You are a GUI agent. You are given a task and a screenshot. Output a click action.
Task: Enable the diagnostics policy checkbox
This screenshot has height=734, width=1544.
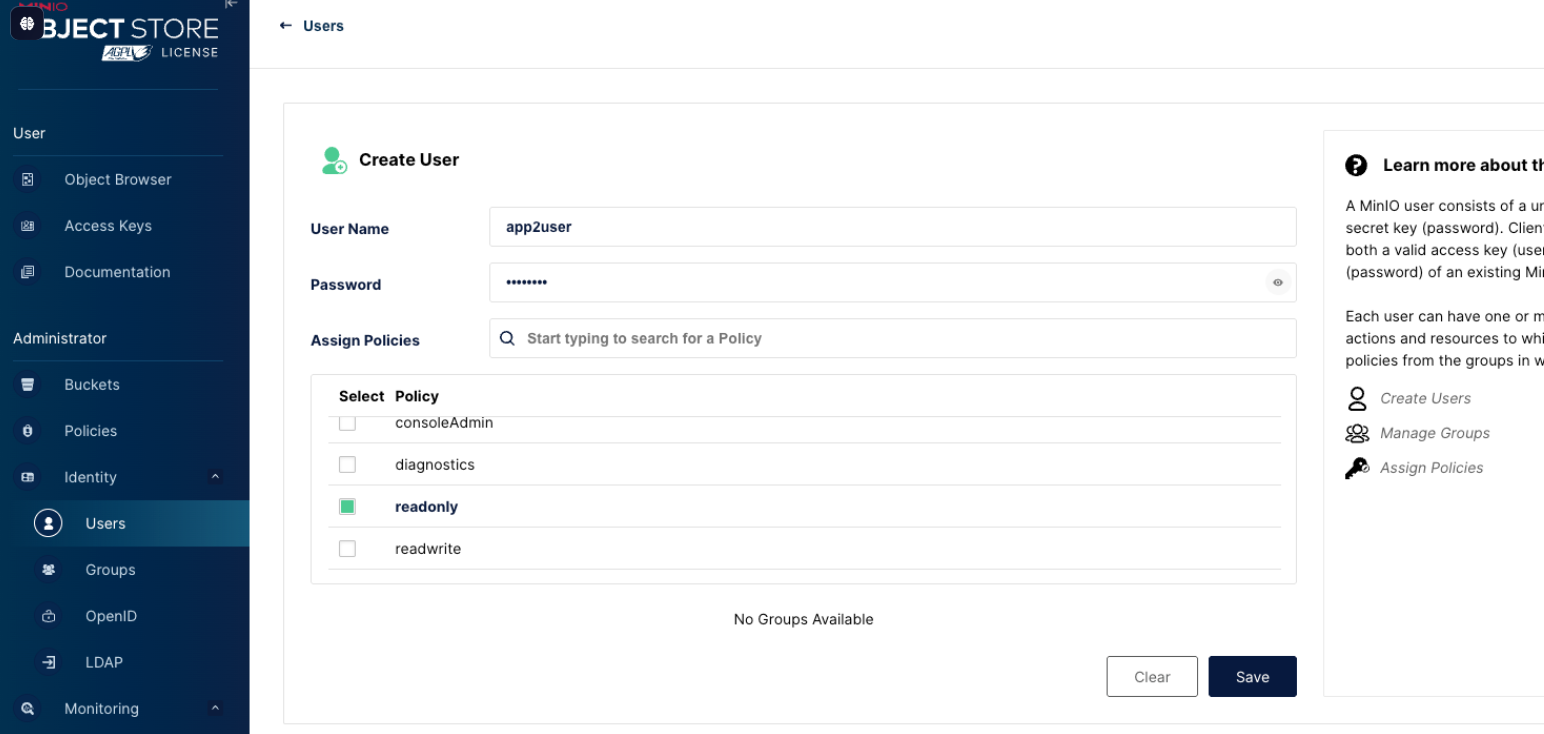pyautogui.click(x=347, y=465)
